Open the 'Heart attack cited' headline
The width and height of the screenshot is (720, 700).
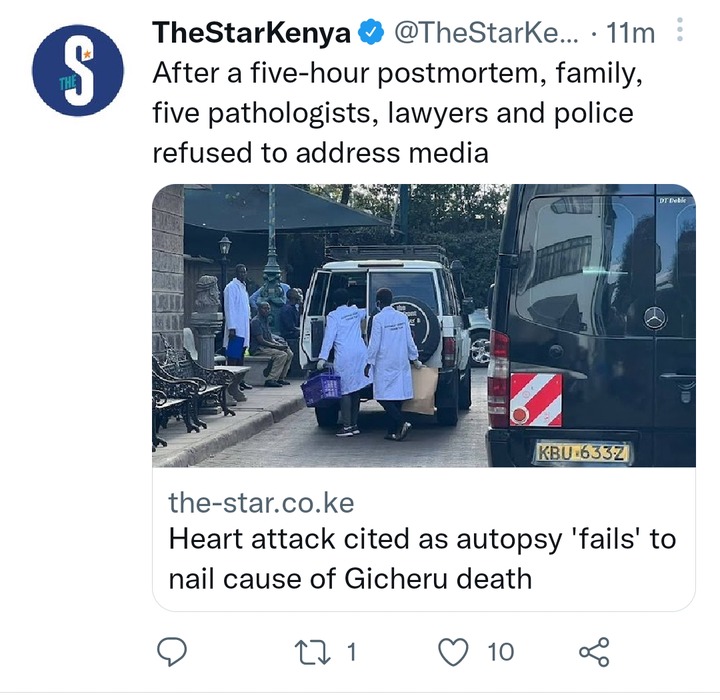pos(422,558)
